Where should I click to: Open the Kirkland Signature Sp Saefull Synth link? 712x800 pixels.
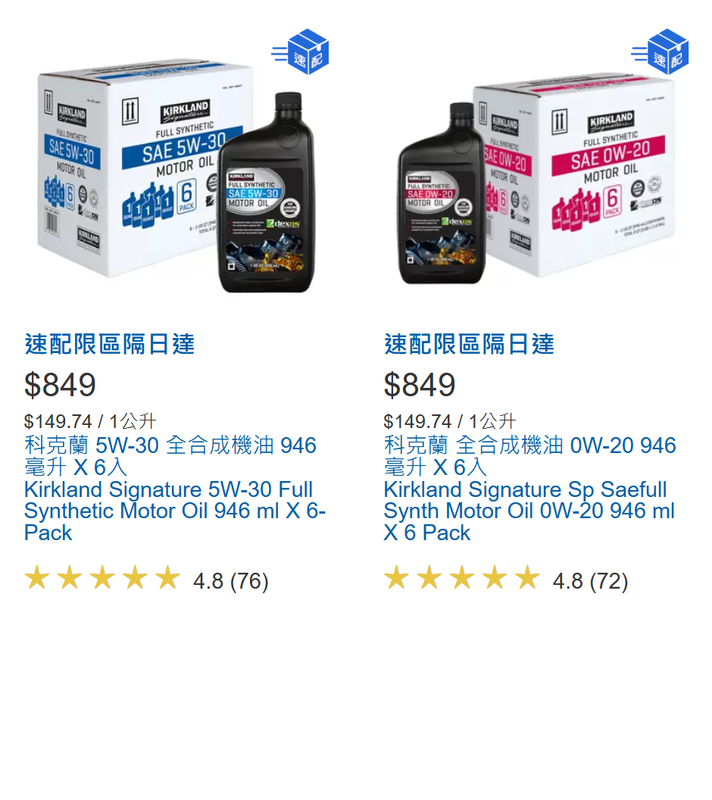tap(529, 511)
